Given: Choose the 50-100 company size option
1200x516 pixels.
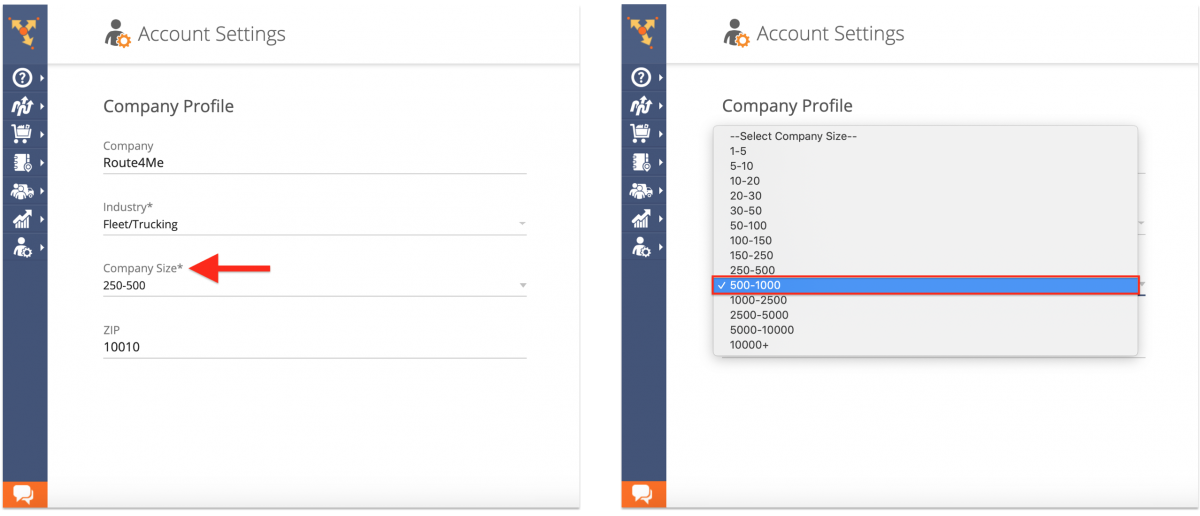Looking at the screenshot, I should click(925, 226).
